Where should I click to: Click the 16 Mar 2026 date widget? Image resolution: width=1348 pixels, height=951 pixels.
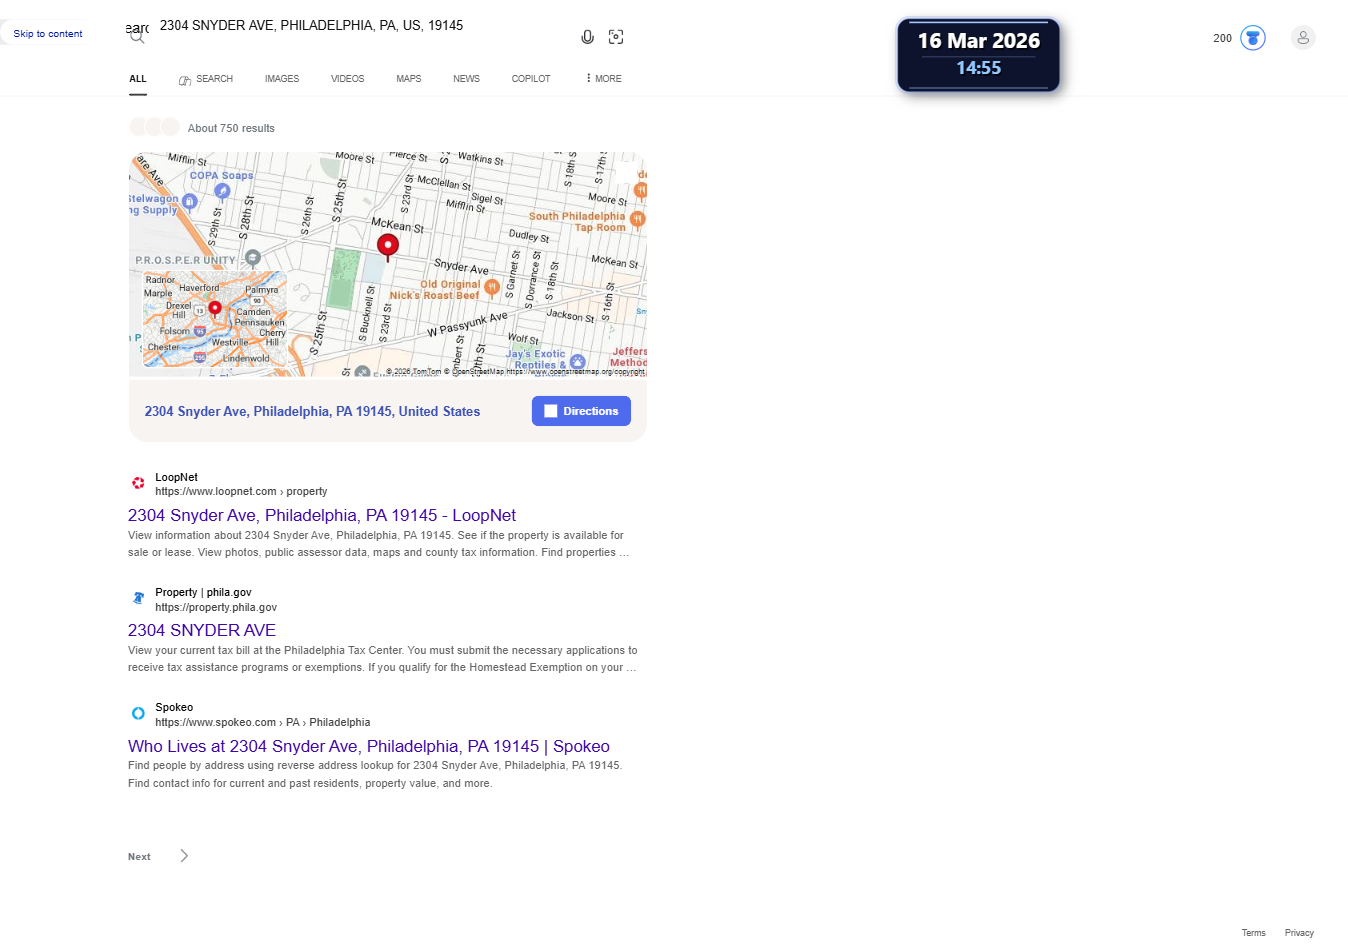(978, 55)
